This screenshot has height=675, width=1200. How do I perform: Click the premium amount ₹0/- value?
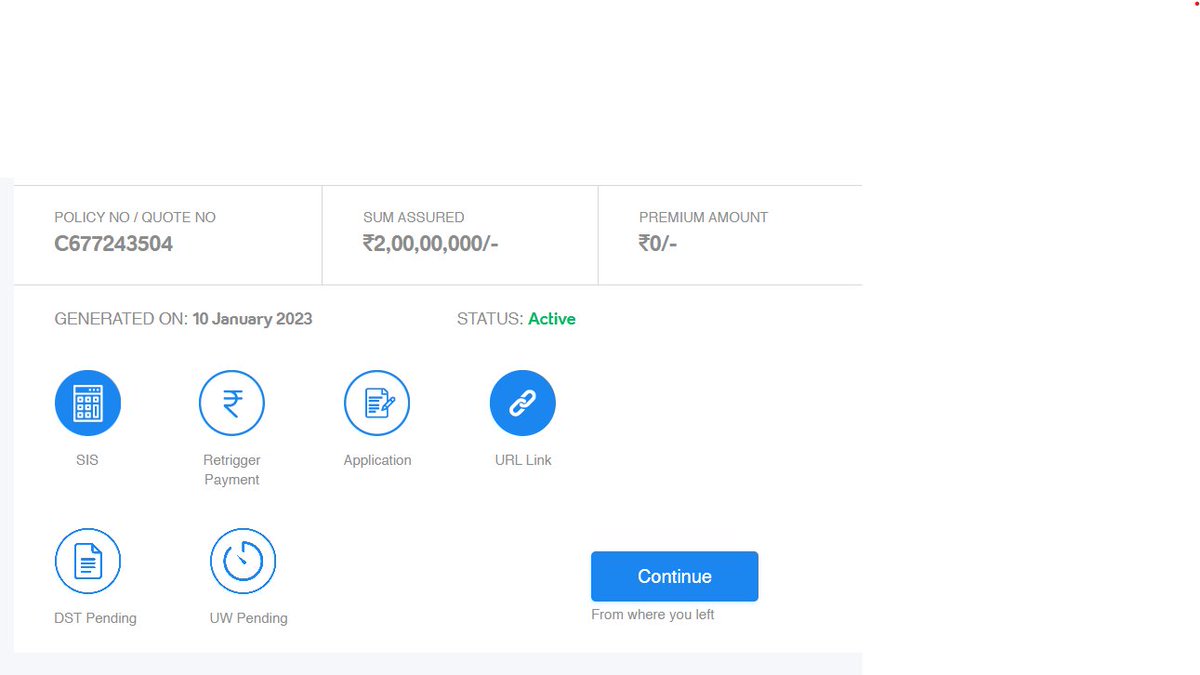[x=658, y=244]
